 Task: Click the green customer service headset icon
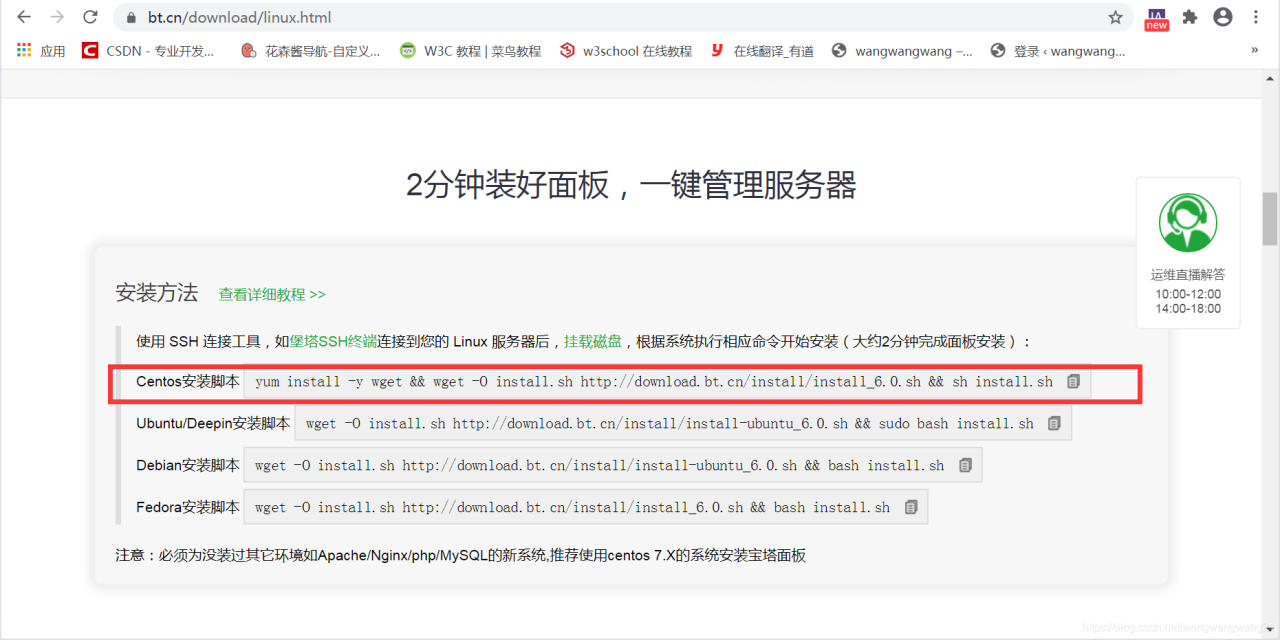coord(1188,222)
